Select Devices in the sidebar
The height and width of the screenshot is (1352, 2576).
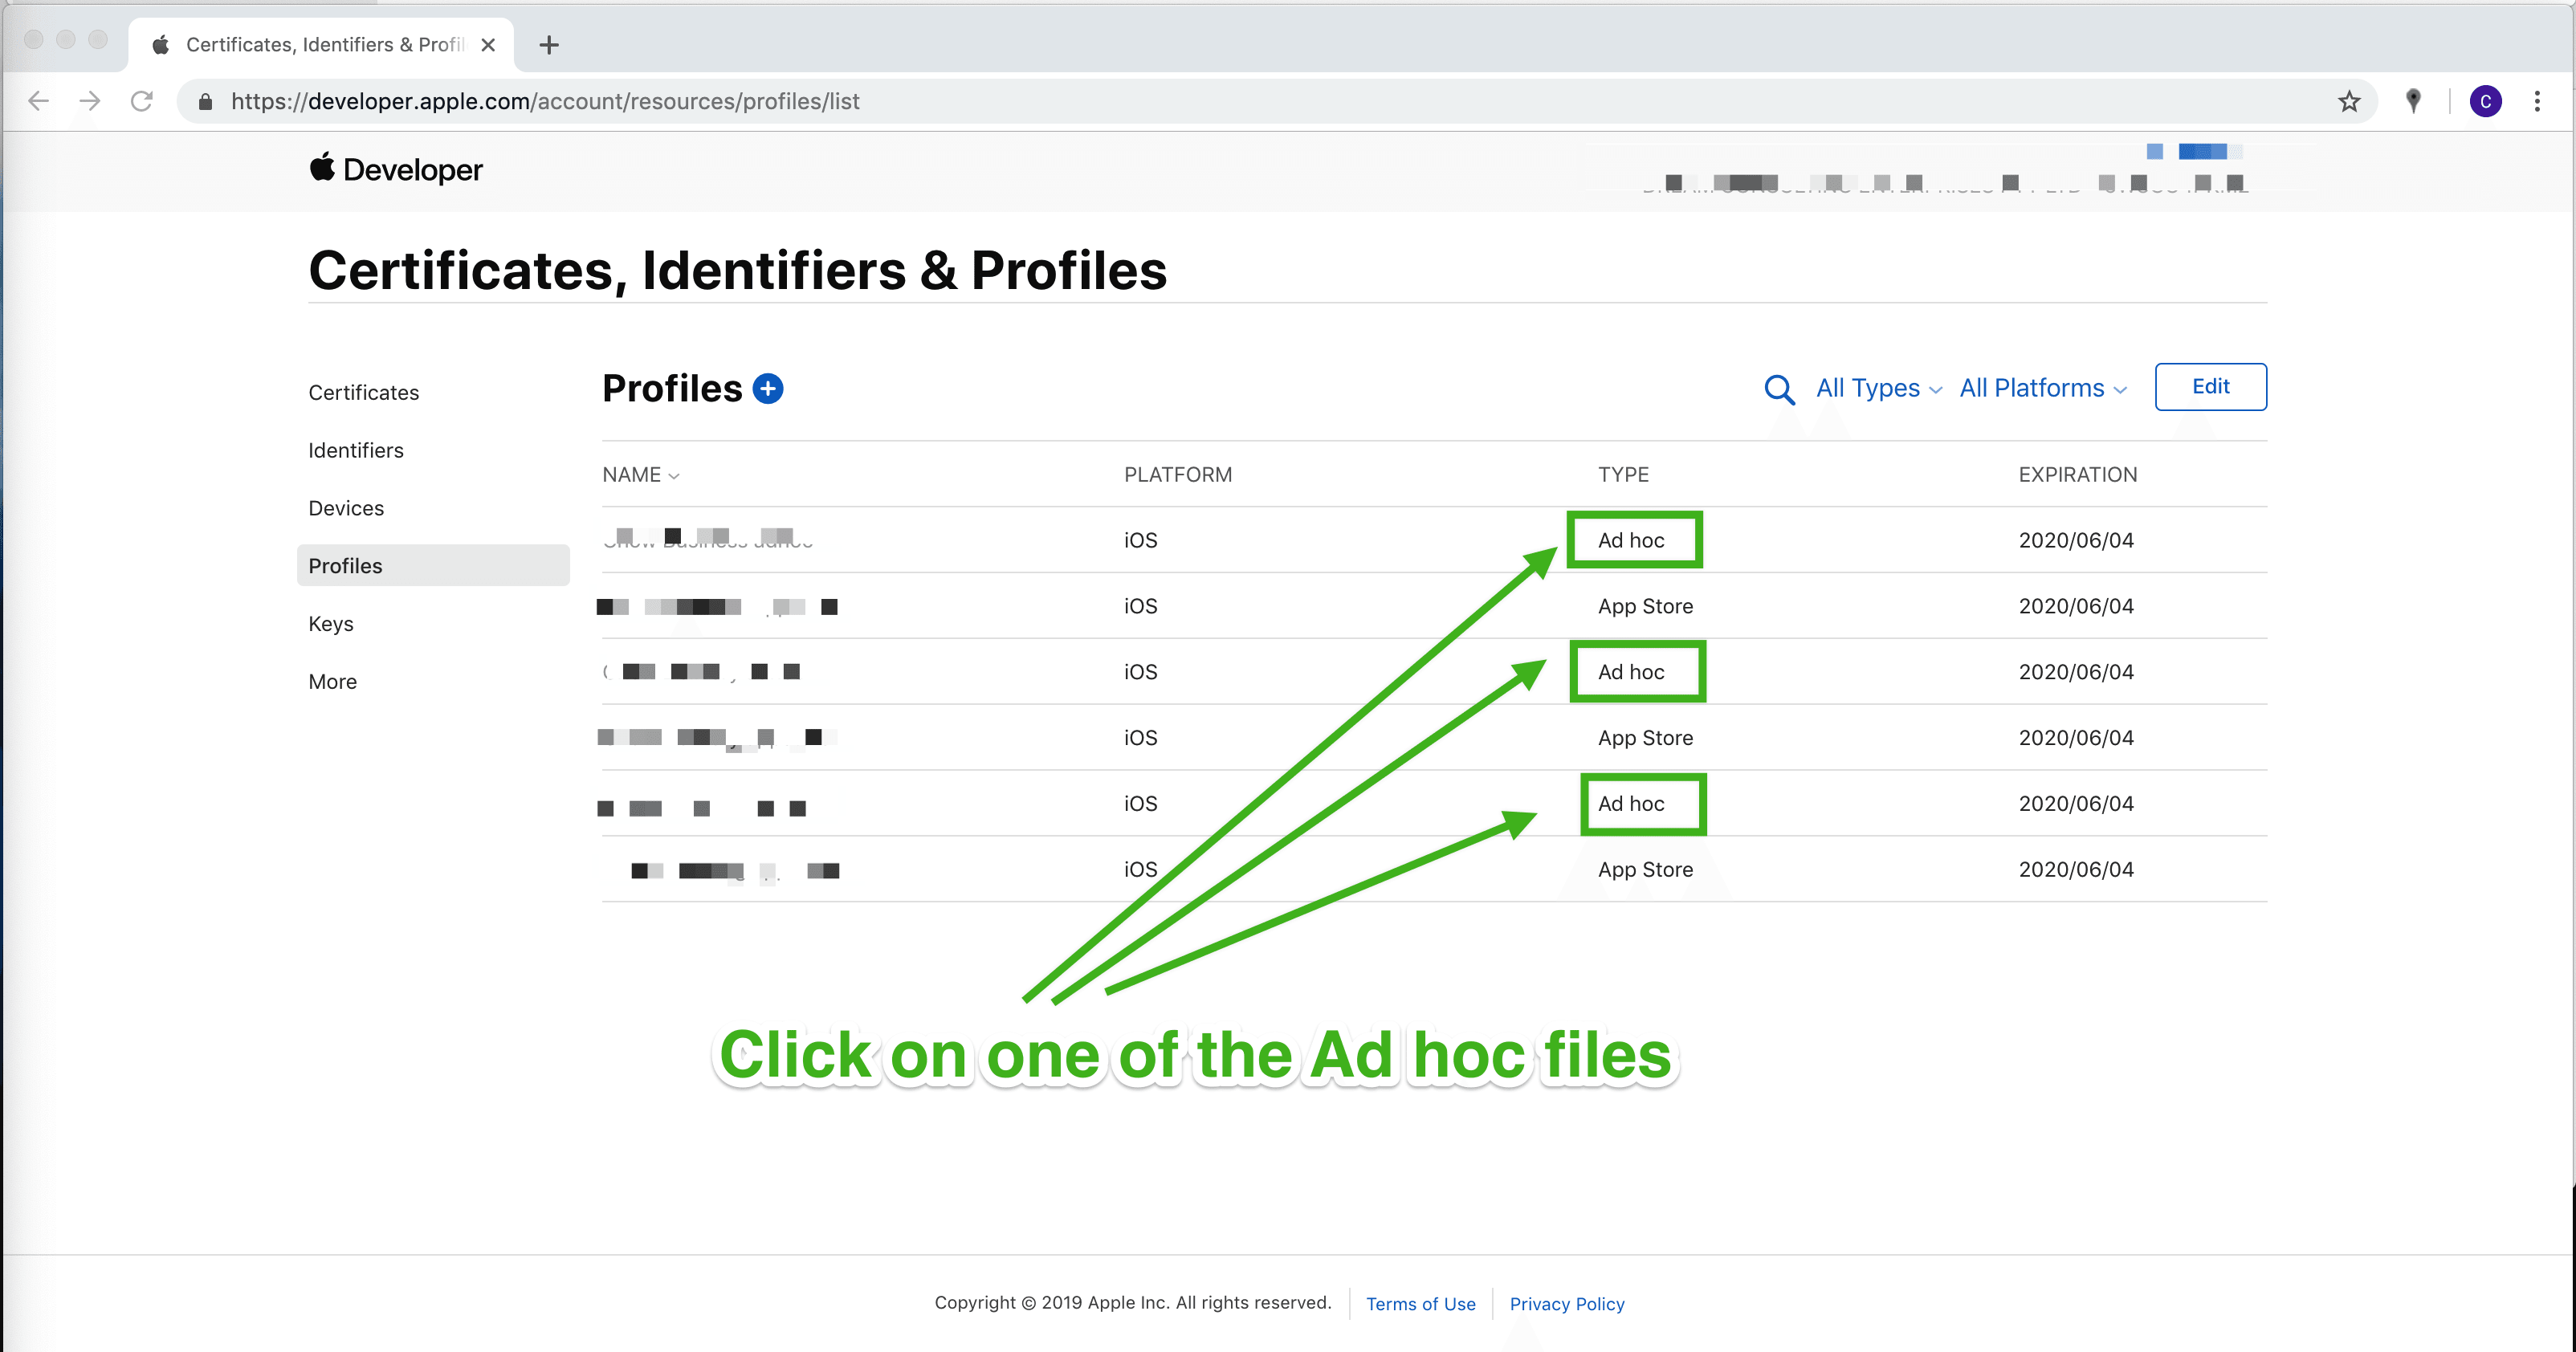tap(346, 508)
